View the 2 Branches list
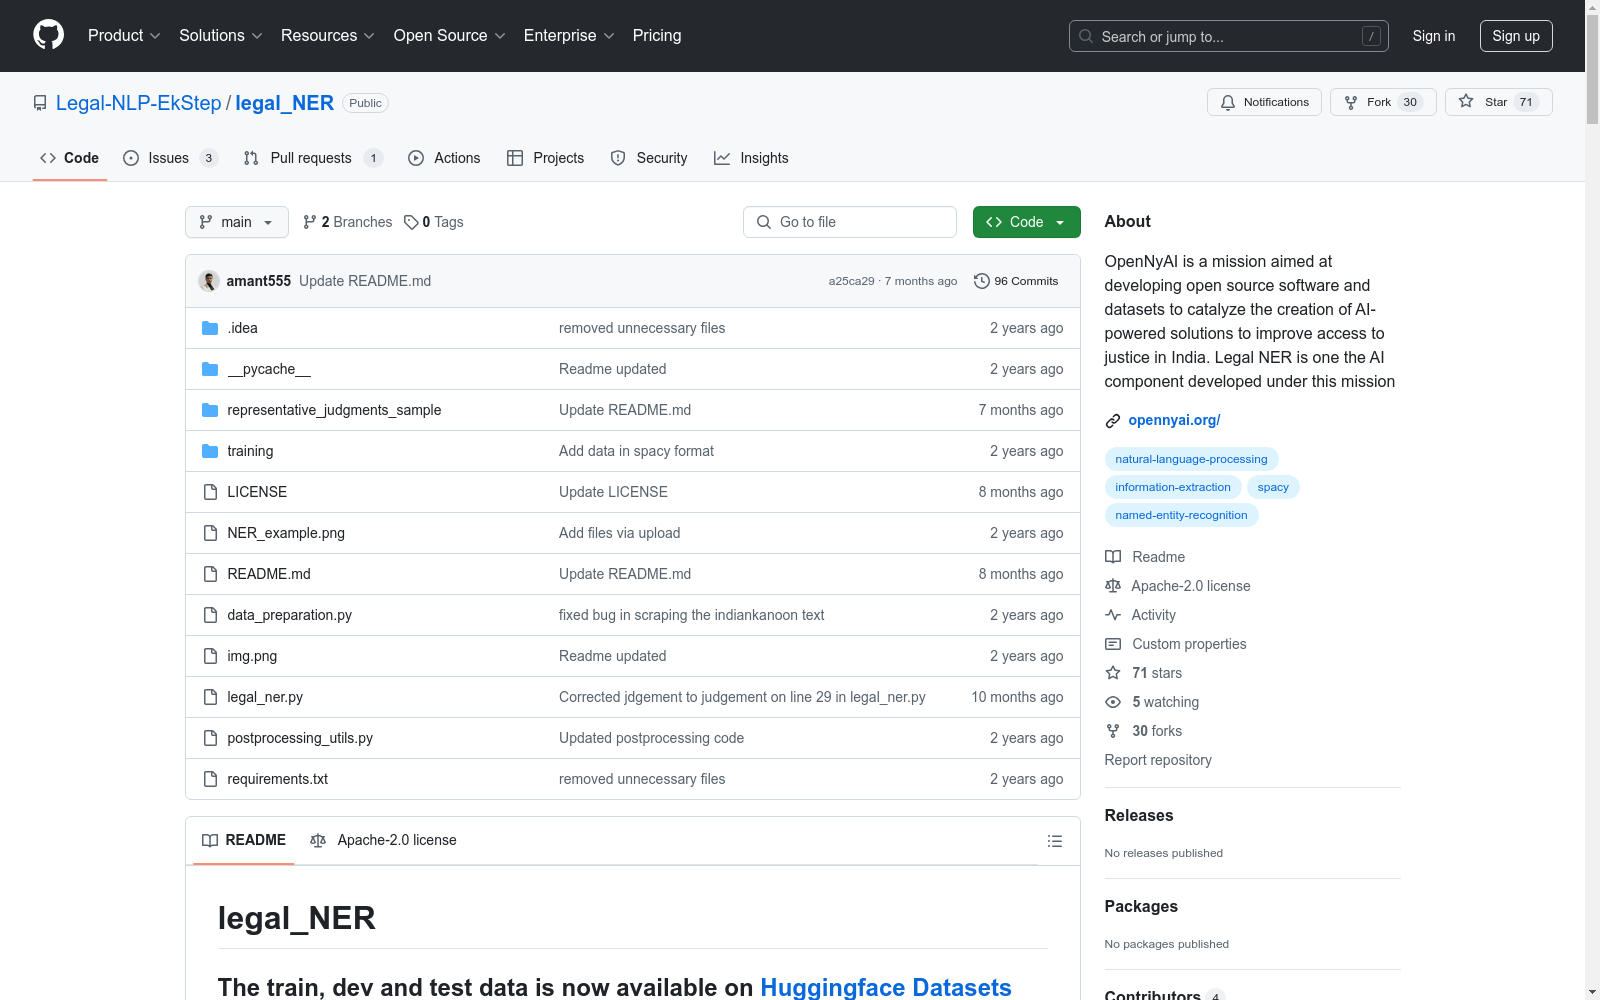 tap(348, 222)
